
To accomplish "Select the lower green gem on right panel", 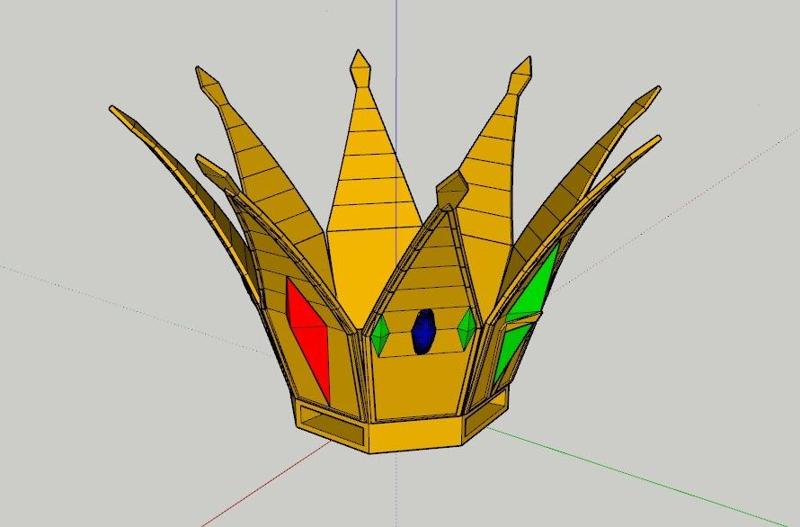I will [x=513, y=352].
